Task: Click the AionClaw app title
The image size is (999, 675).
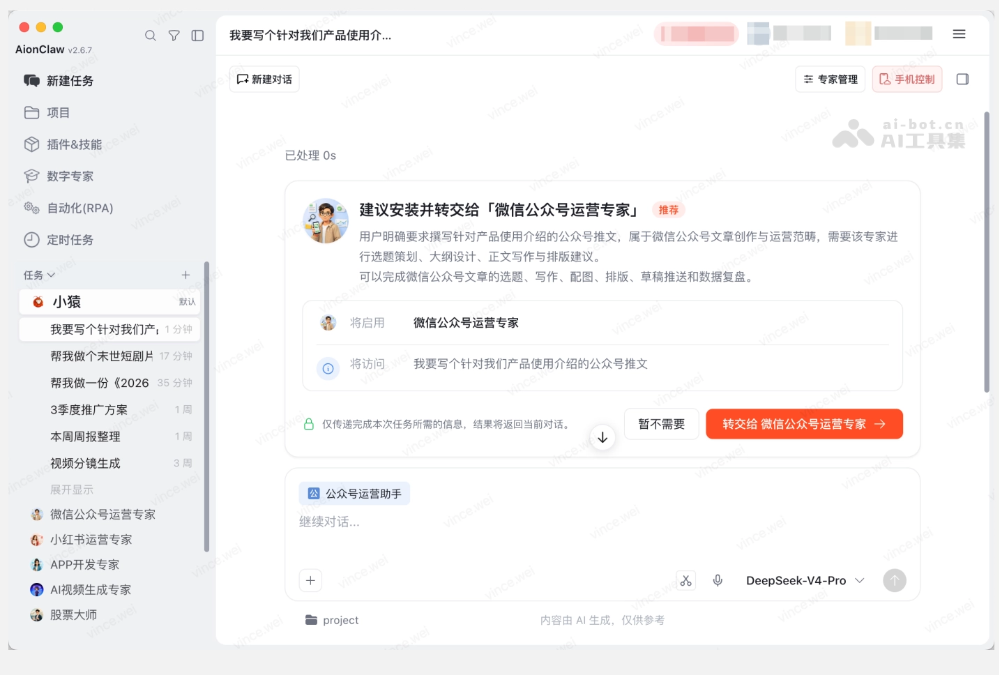Action: pos(40,49)
